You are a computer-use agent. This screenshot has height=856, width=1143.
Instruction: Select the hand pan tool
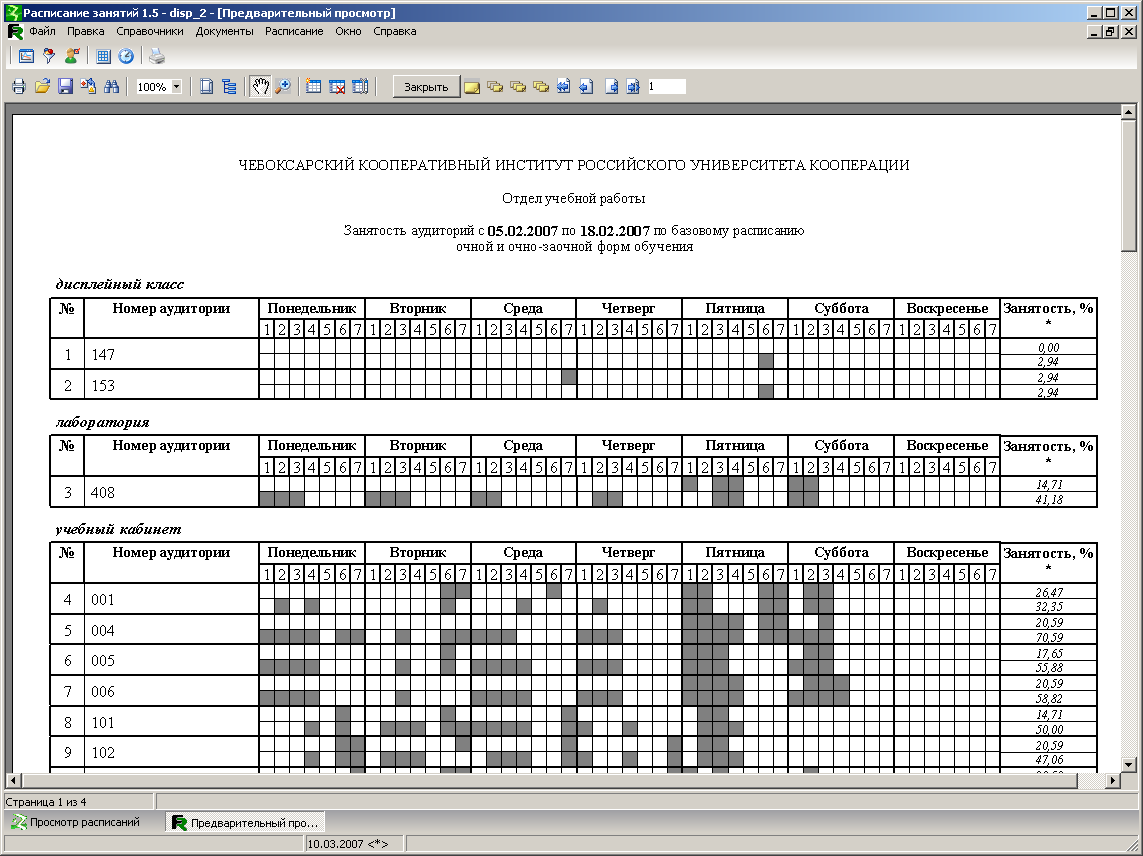pos(260,87)
